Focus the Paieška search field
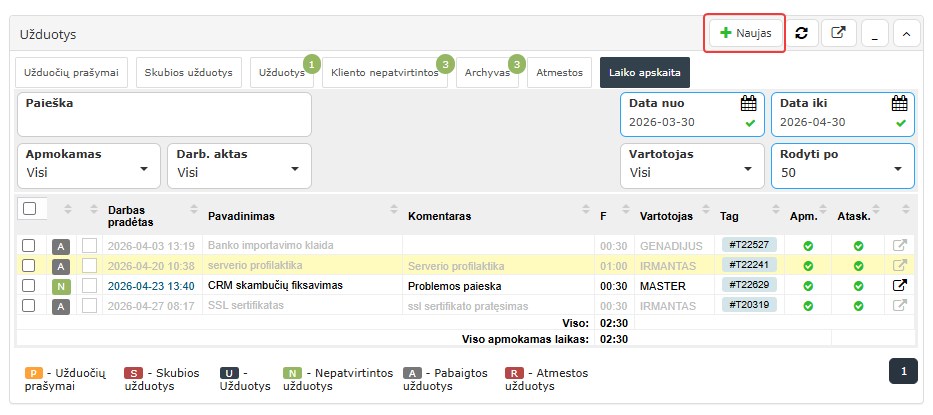 (165, 114)
